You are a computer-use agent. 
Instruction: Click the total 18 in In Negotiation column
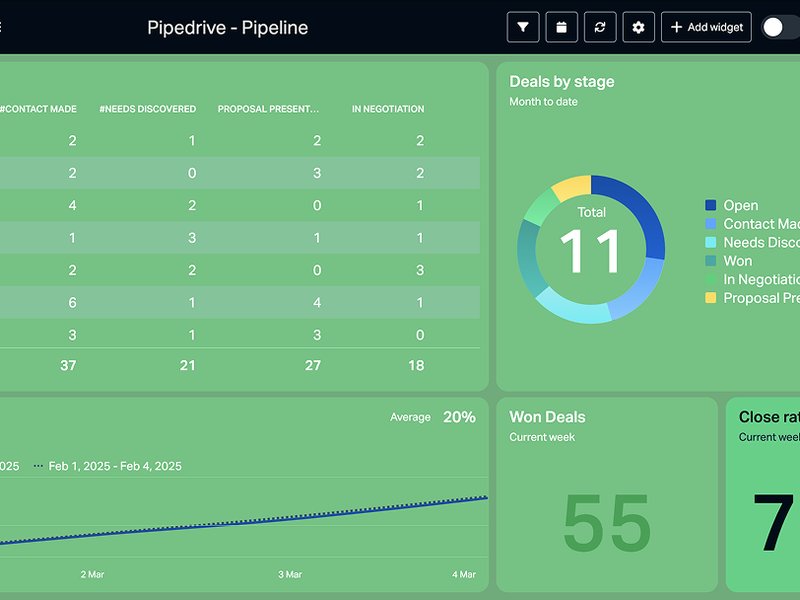coord(416,365)
